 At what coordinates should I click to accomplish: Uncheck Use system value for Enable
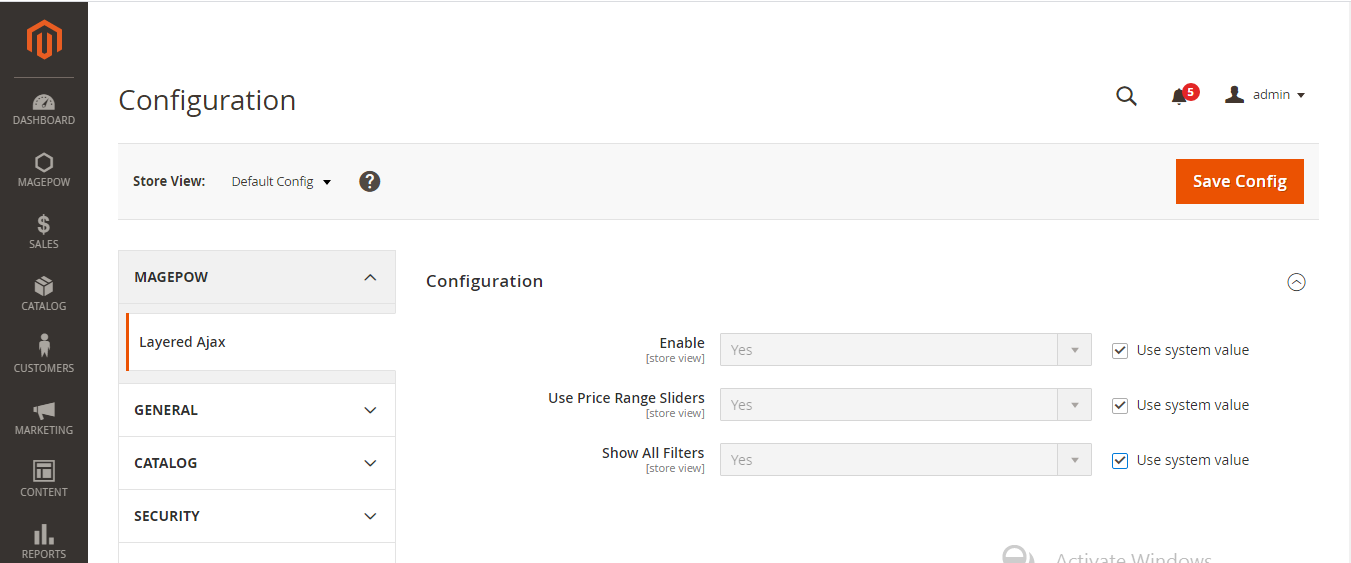[x=1120, y=351]
